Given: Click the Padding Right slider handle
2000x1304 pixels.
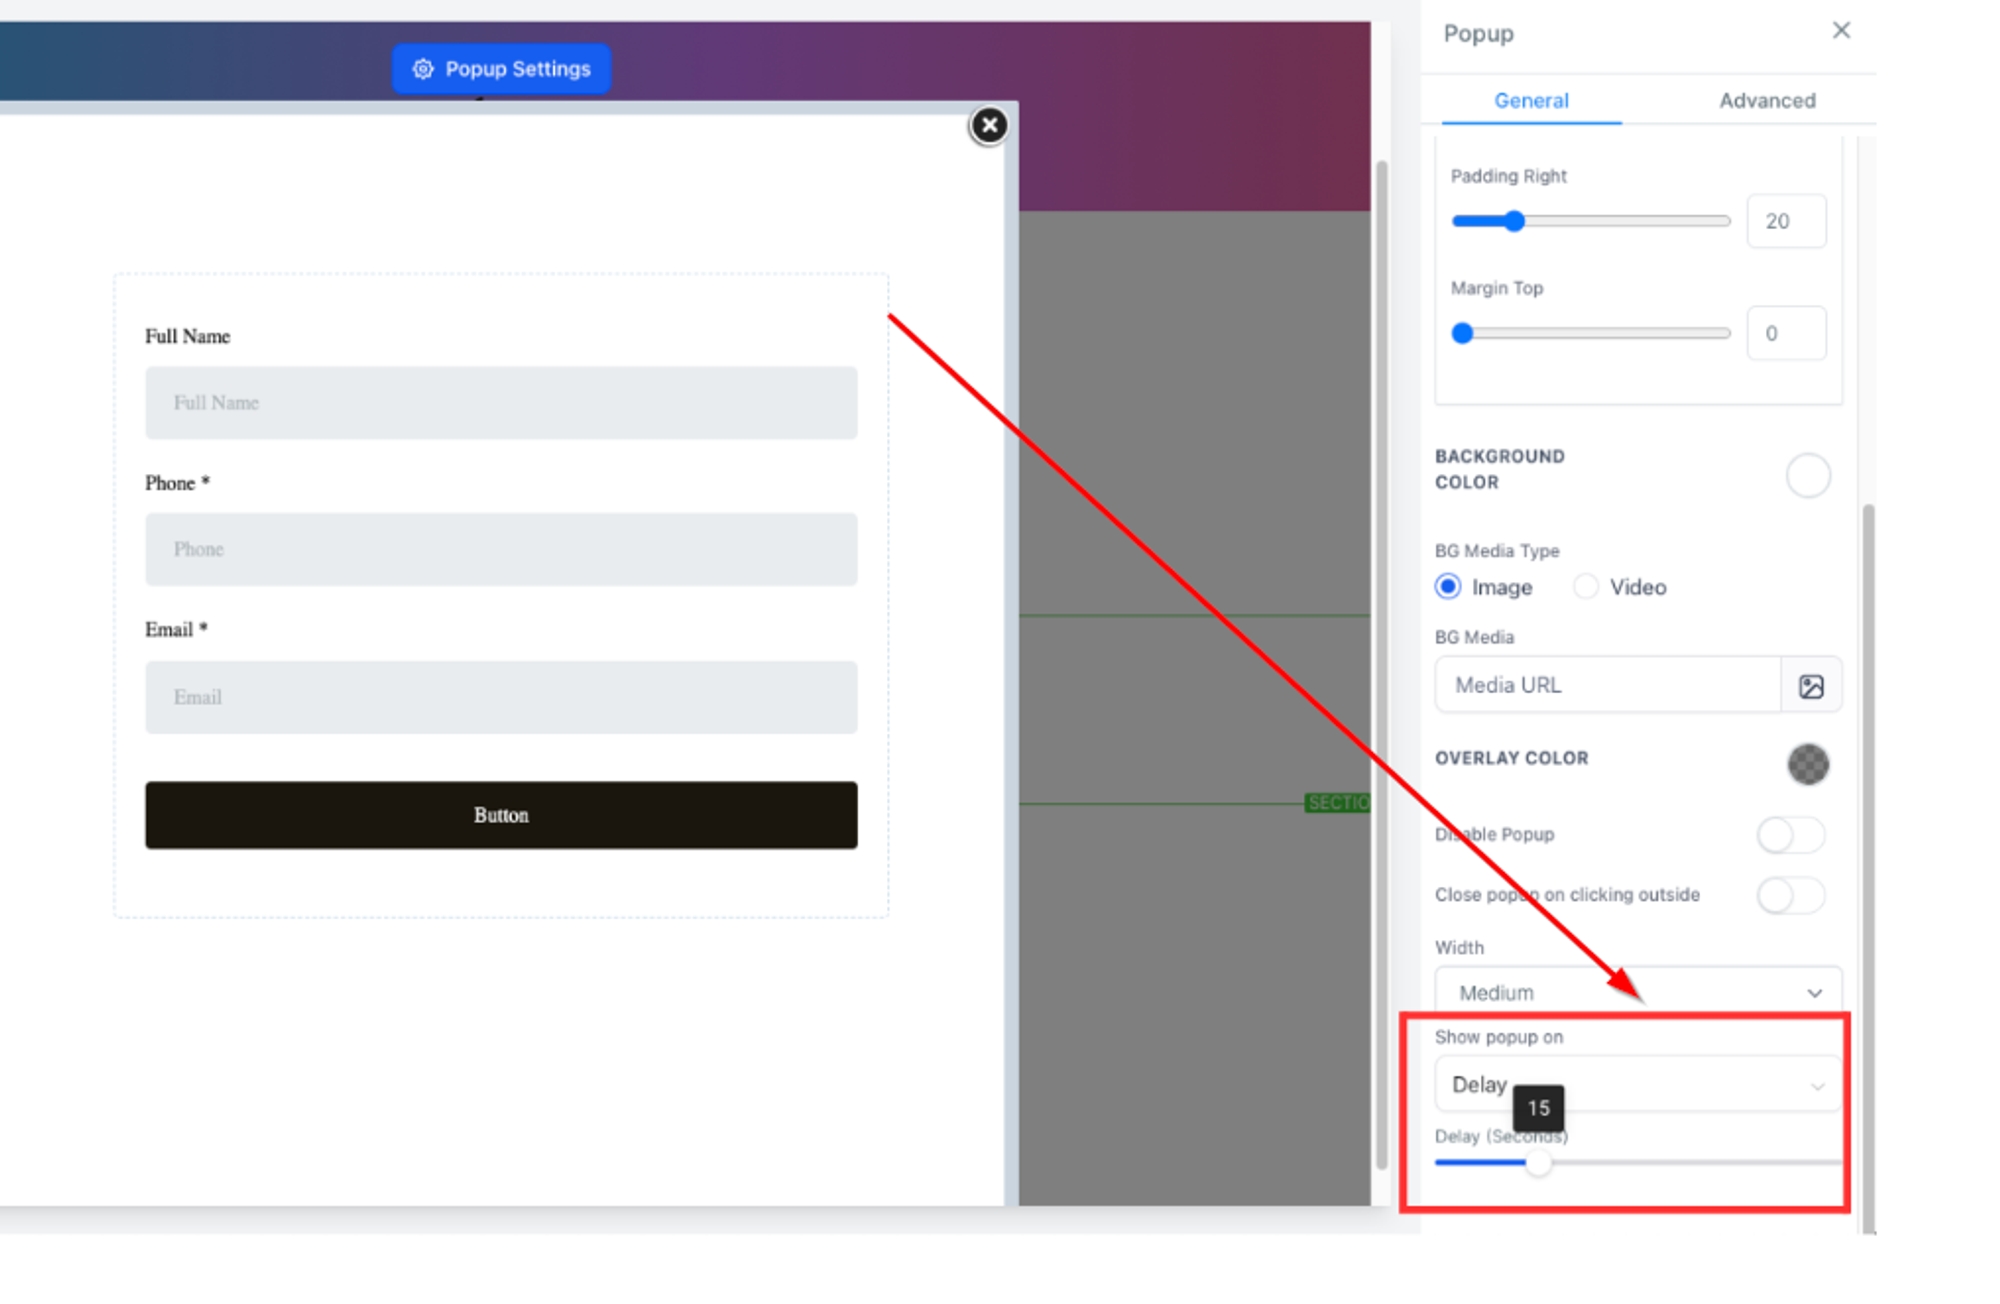Looking at the screenshot, I should [1514, 221].
